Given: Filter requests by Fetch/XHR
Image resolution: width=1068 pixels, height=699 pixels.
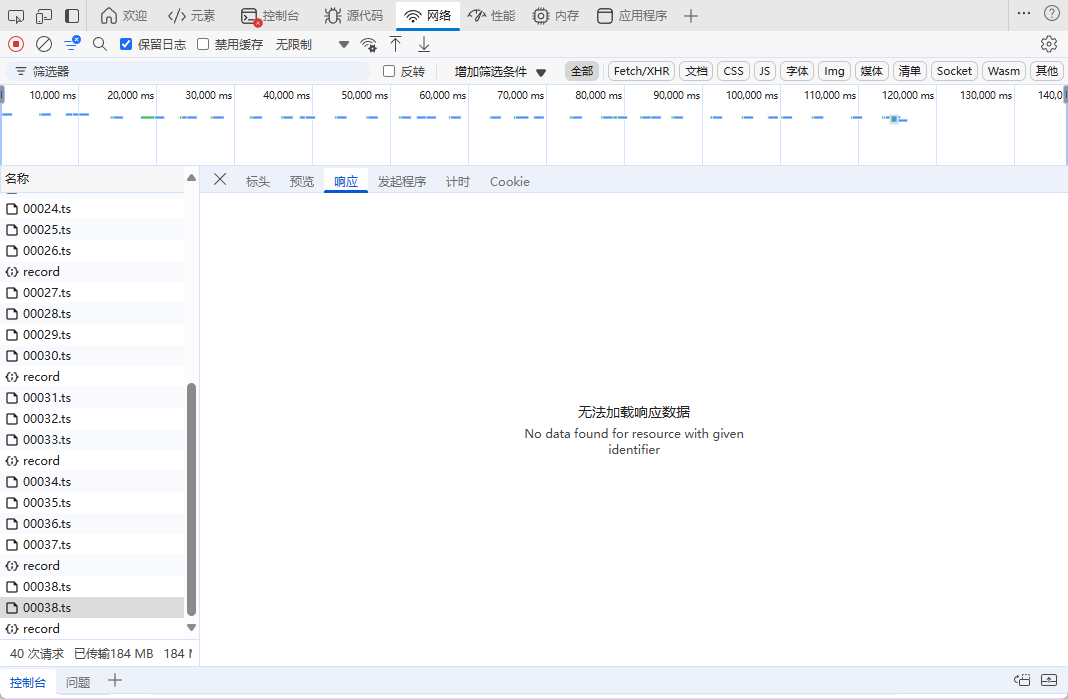Looking at the screenshot, I should click(642, 71).
